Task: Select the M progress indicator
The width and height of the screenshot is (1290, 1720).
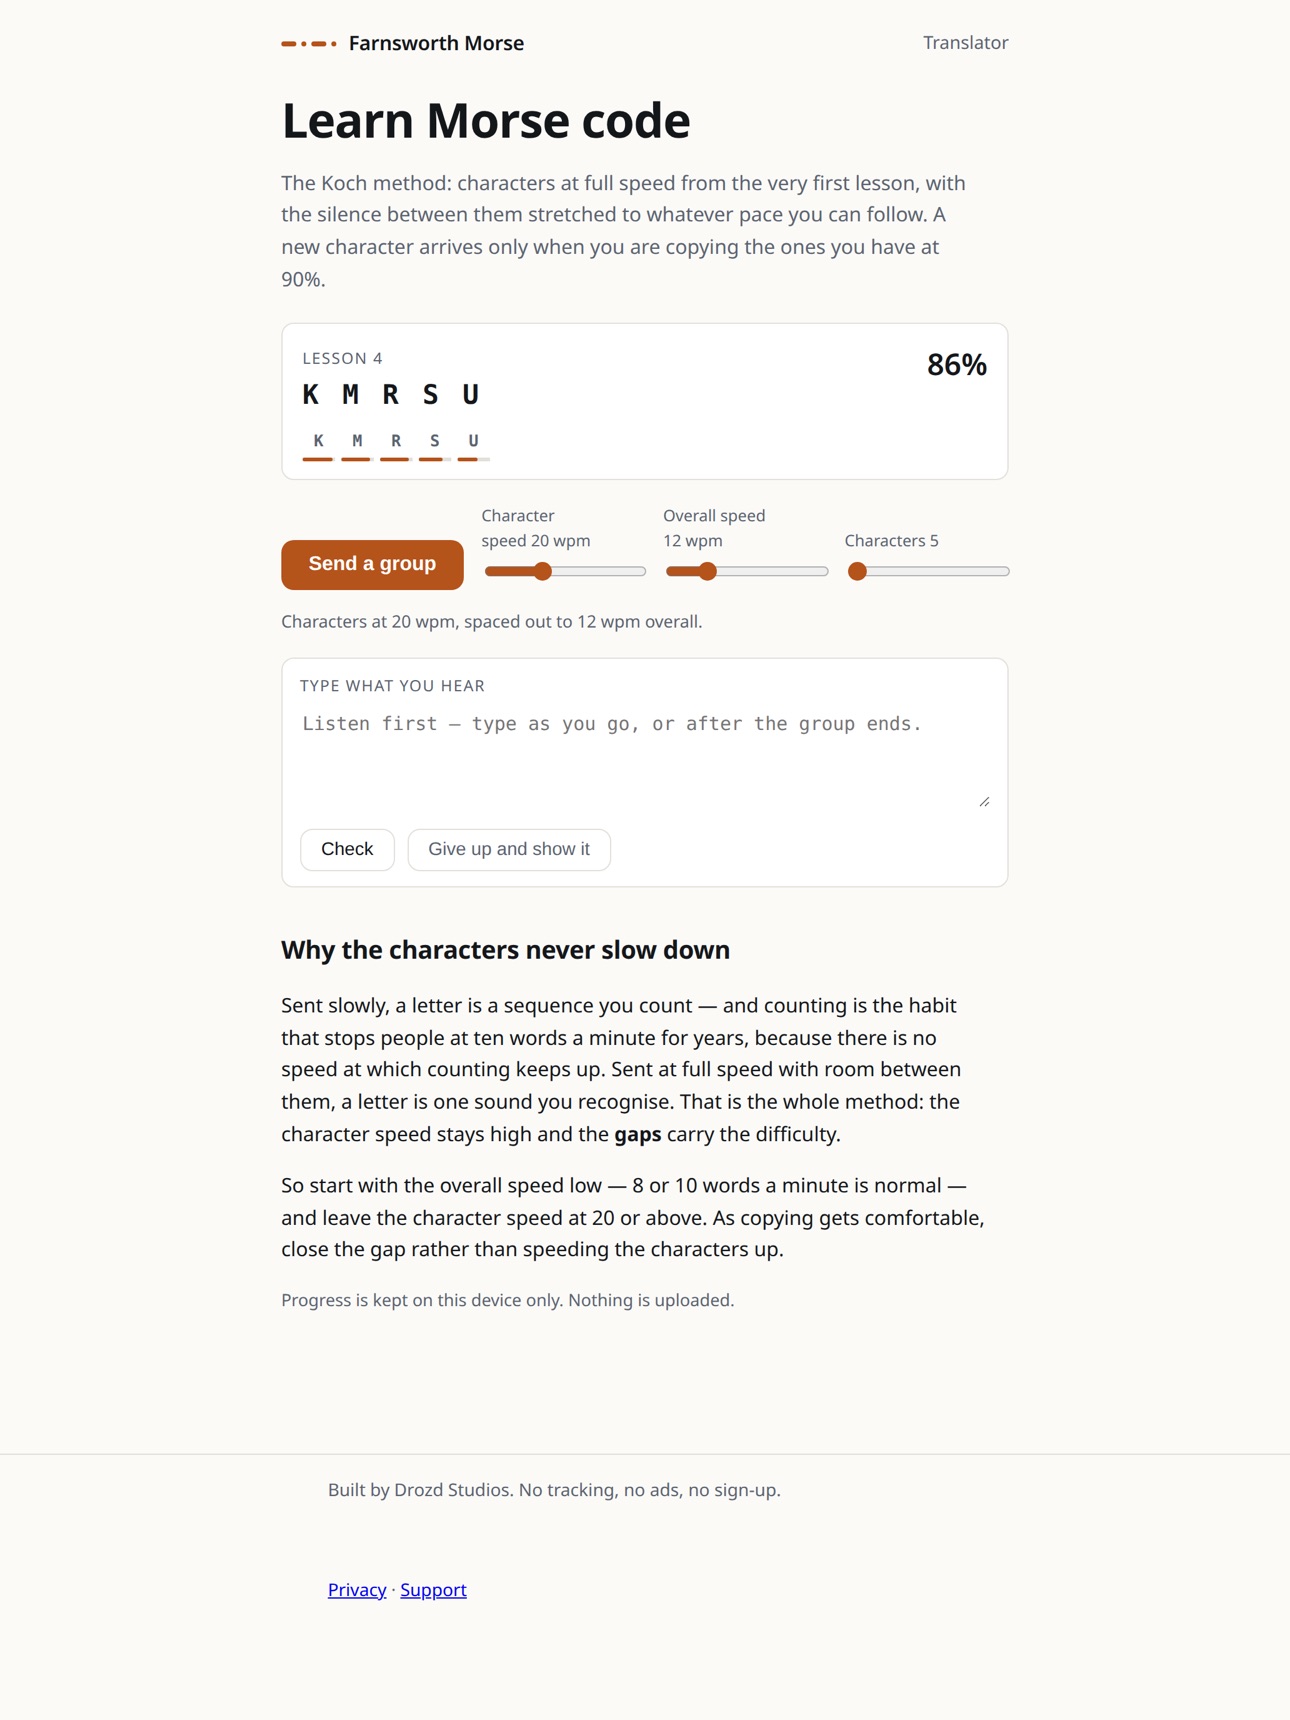Action: [x=357, y=446]
